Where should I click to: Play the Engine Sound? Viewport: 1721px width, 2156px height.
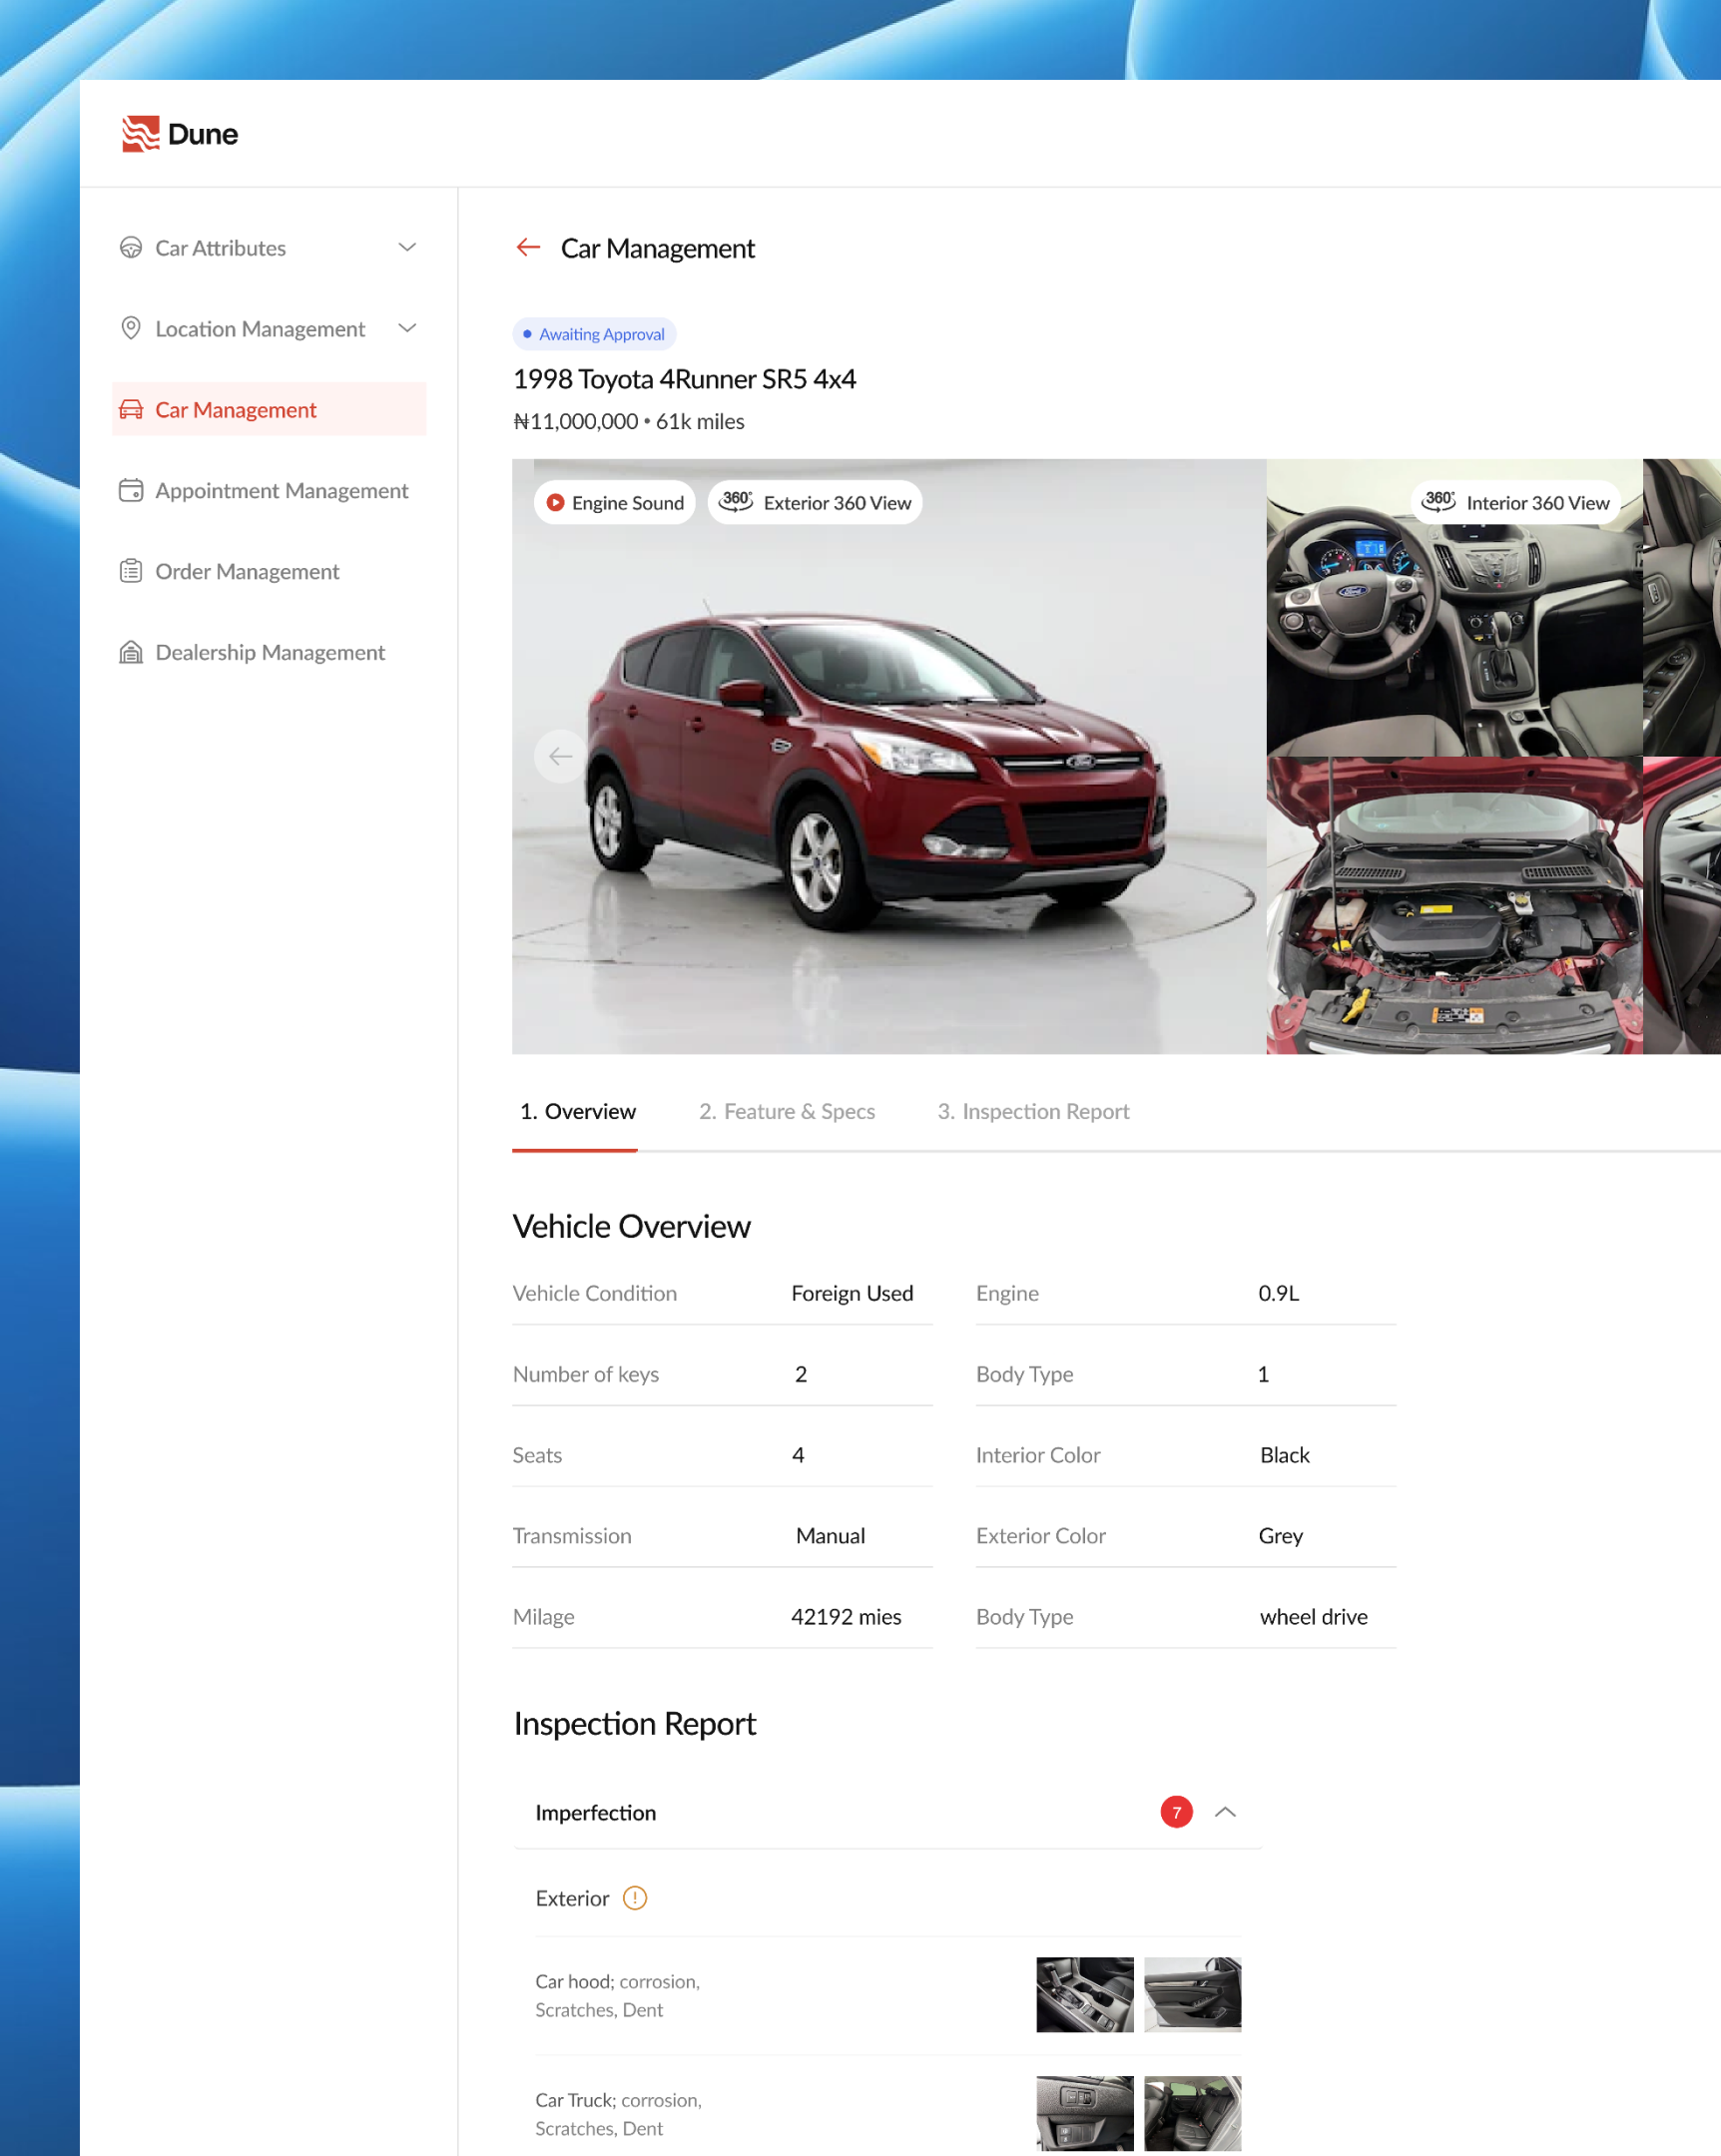click(x=615, y=502)
